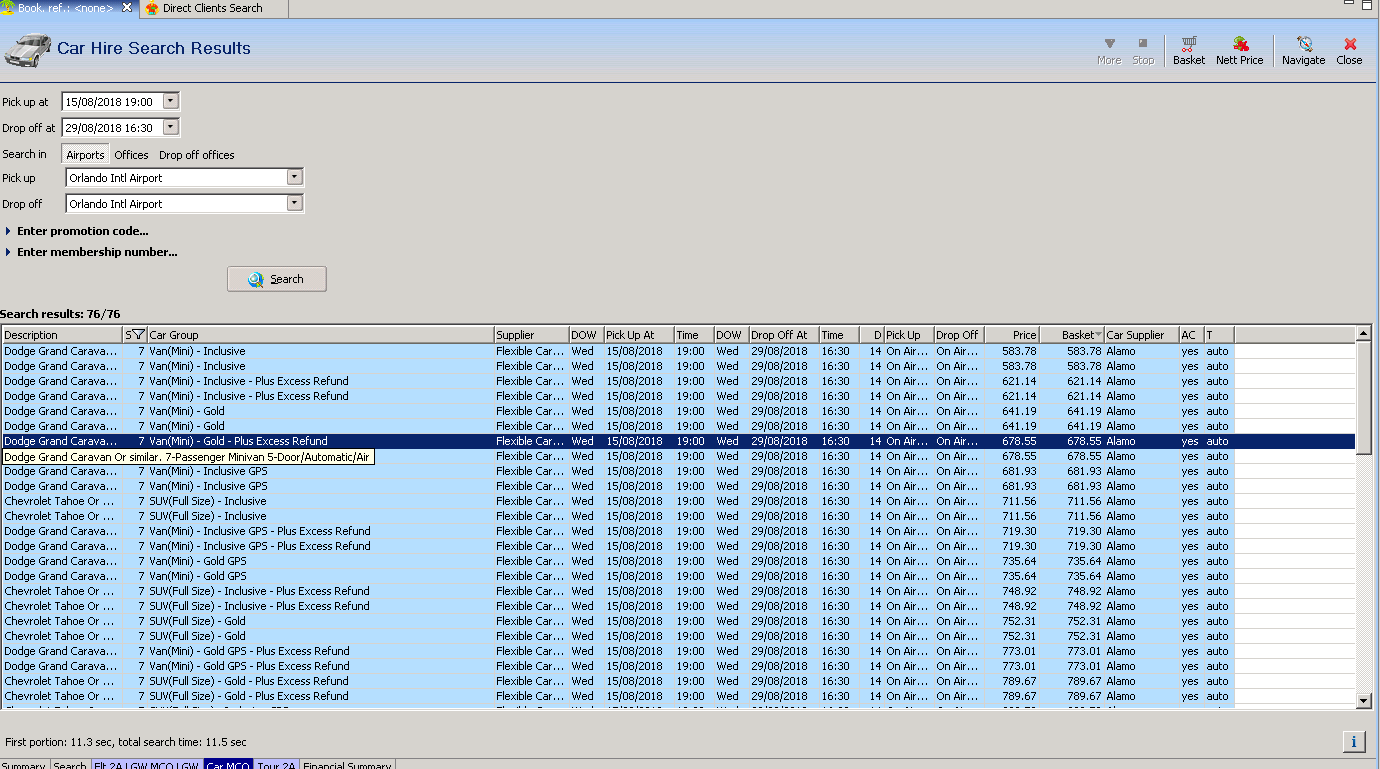Click the 748.92 price in first matching row

(1019, 591)
